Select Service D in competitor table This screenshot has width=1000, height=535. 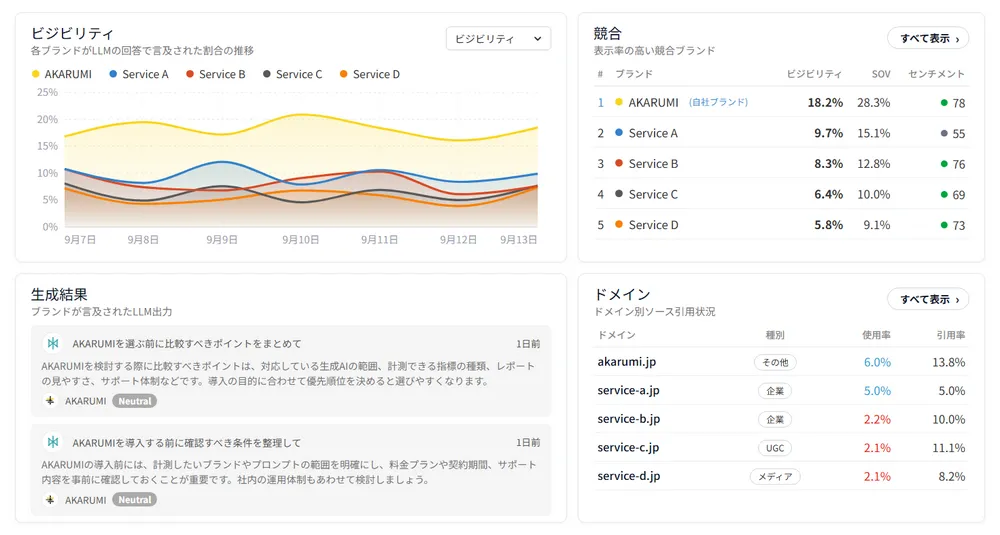click(781, 224)
